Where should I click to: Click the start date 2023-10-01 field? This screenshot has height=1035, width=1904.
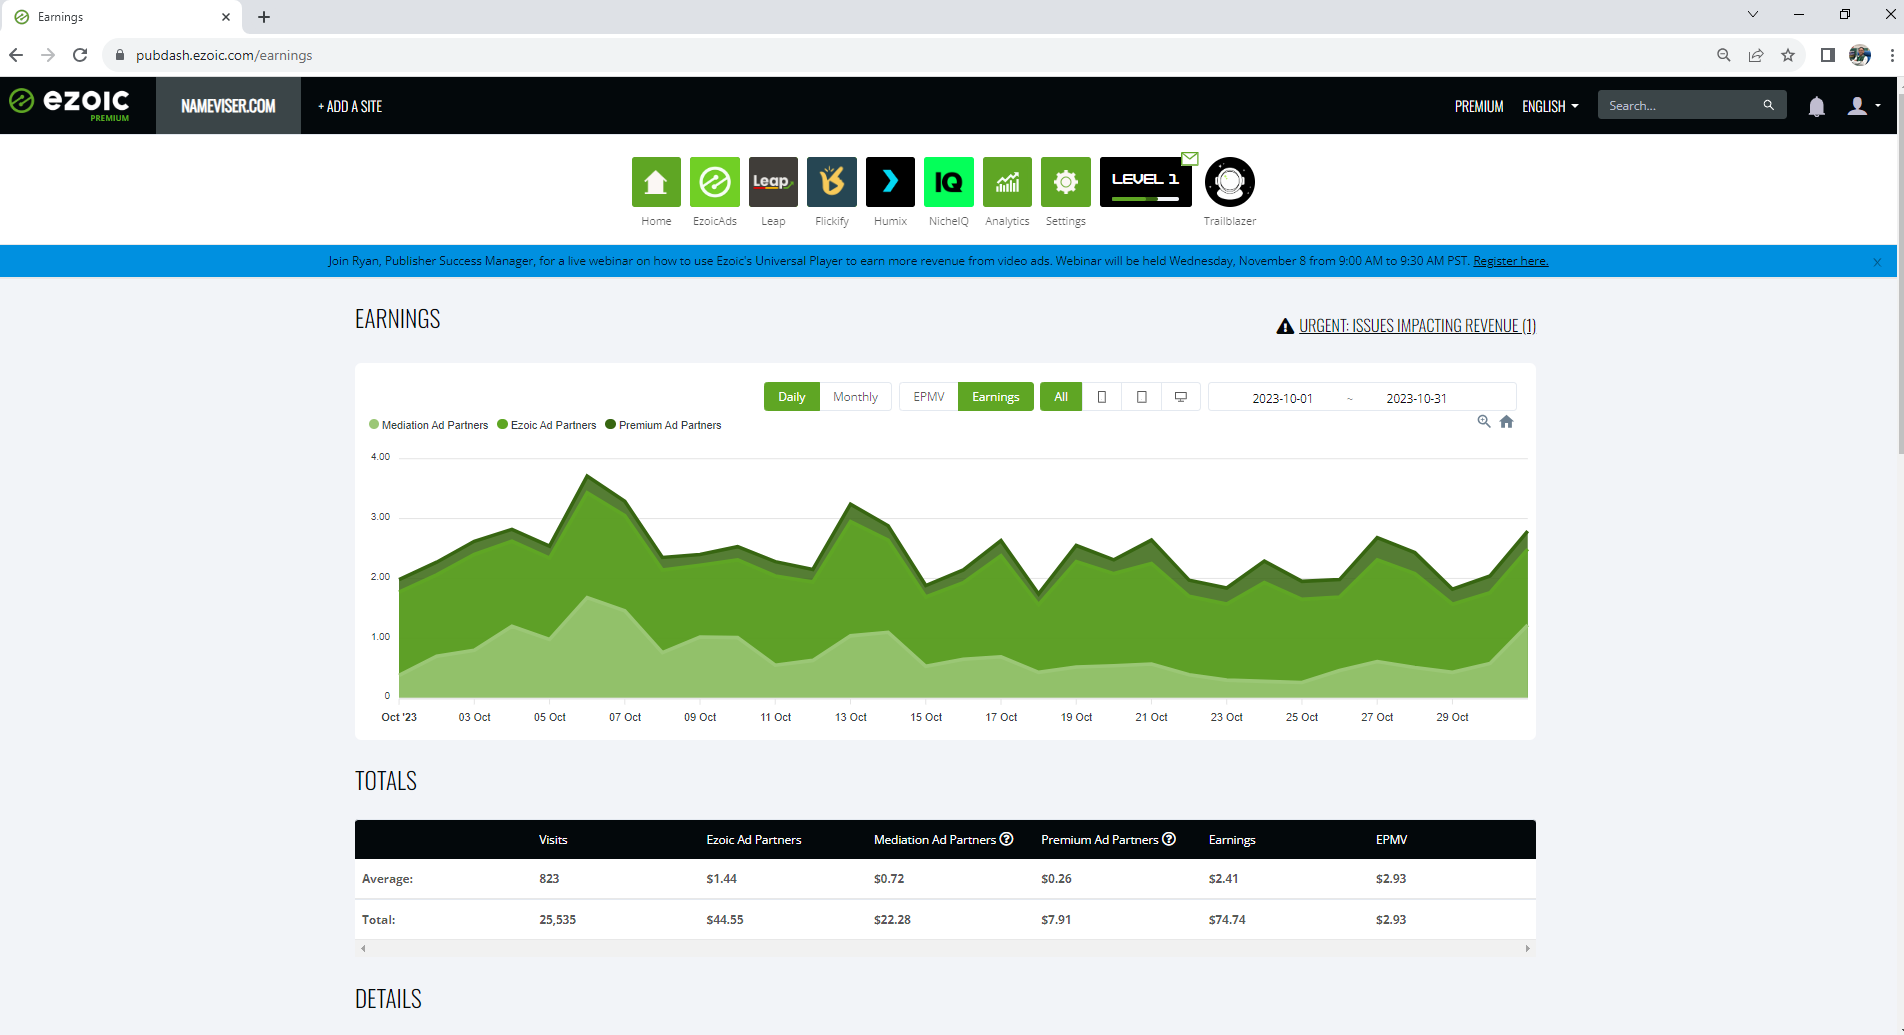(1282, 398)
